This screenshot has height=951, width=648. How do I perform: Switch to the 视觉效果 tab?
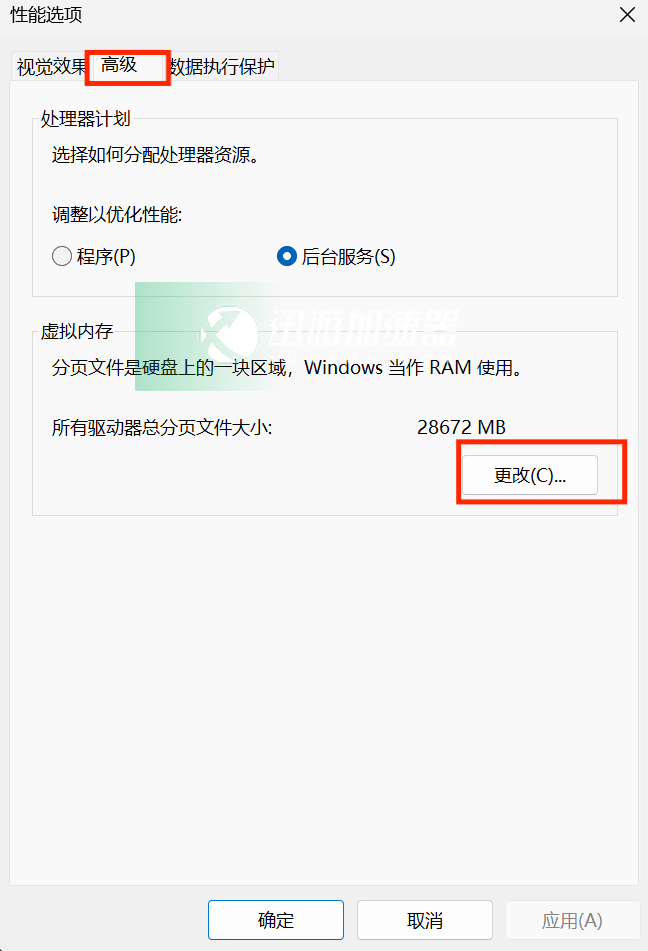tap(51, 66)
